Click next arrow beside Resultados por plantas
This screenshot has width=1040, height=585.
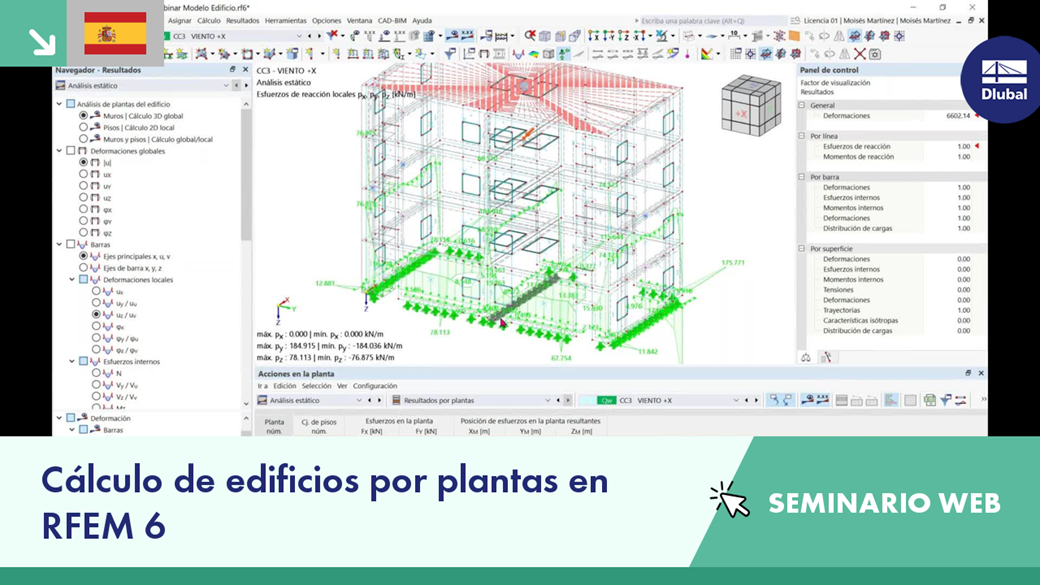pyautogui.click(x=568, y=400)
